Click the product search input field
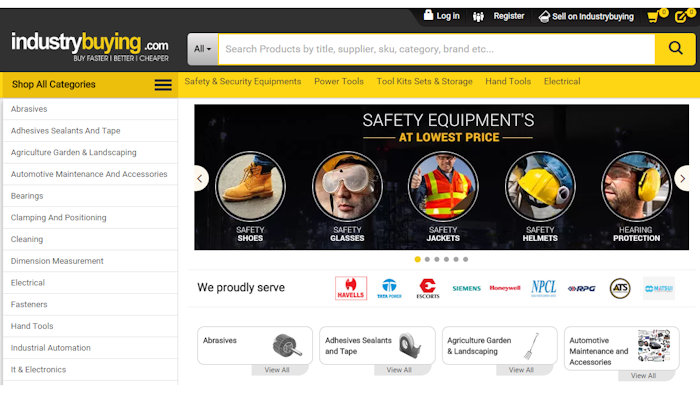700x394 pixels. click(437, 49)
